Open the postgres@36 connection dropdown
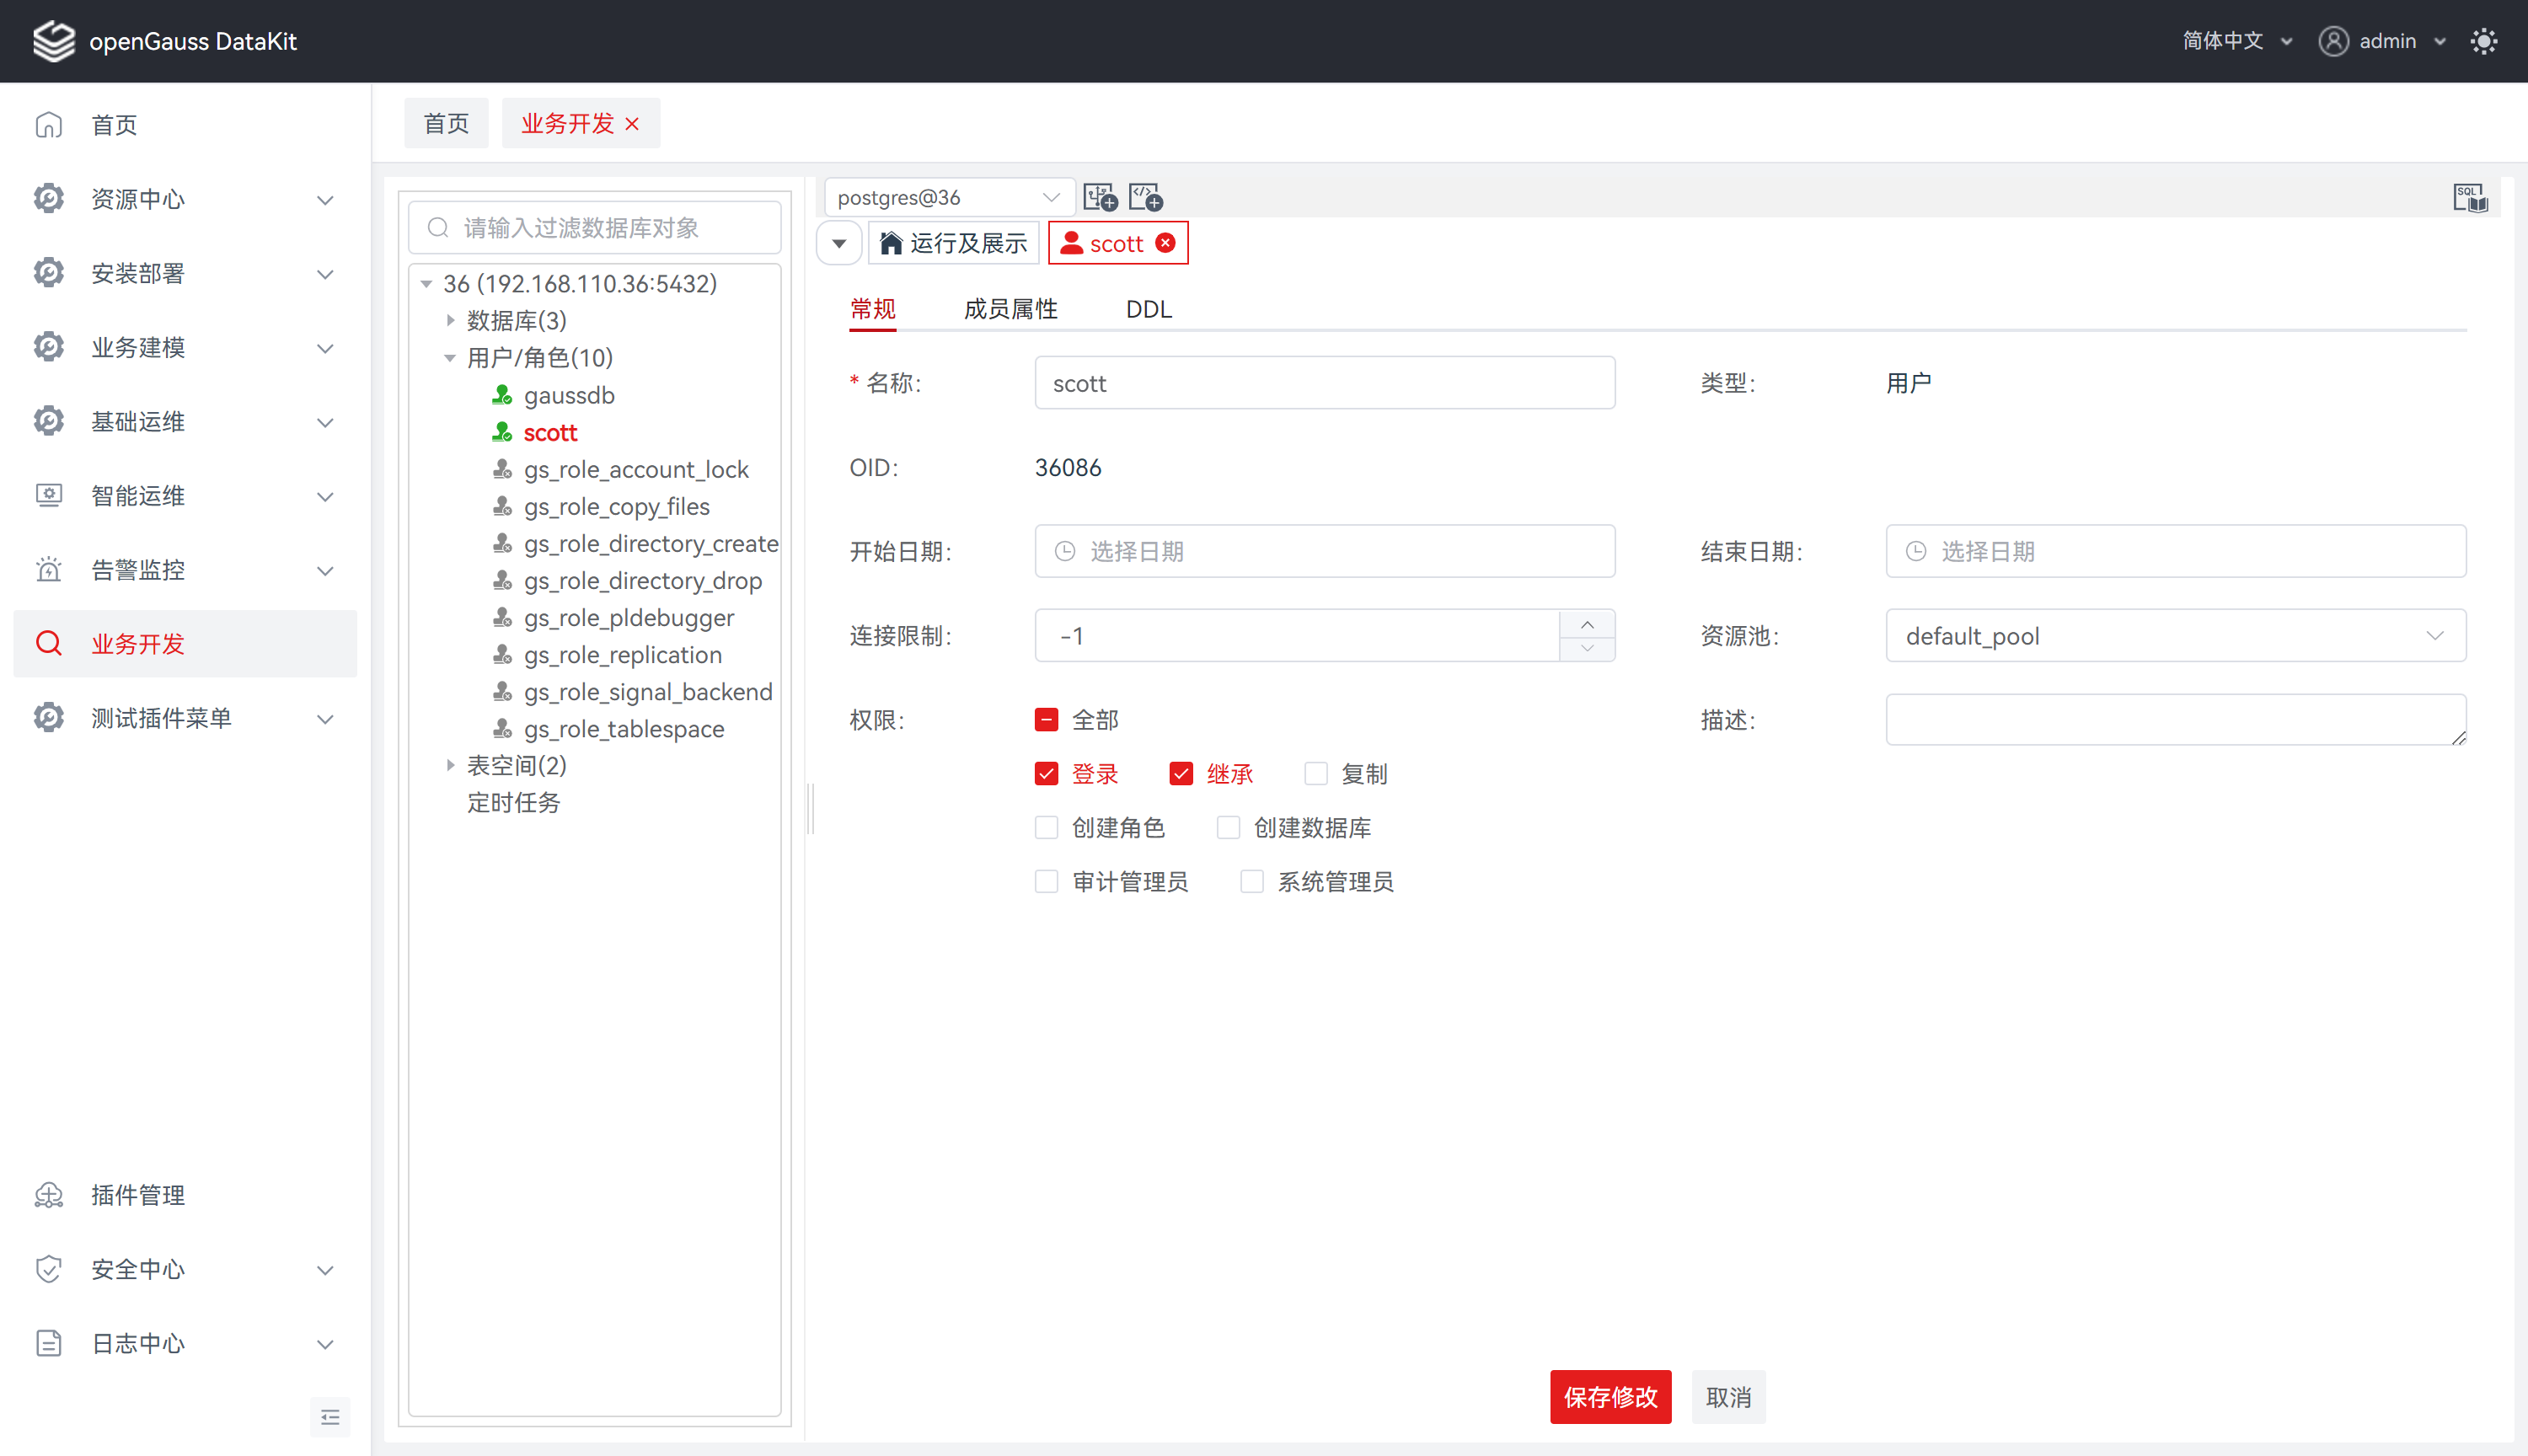 tap(948, 197)
